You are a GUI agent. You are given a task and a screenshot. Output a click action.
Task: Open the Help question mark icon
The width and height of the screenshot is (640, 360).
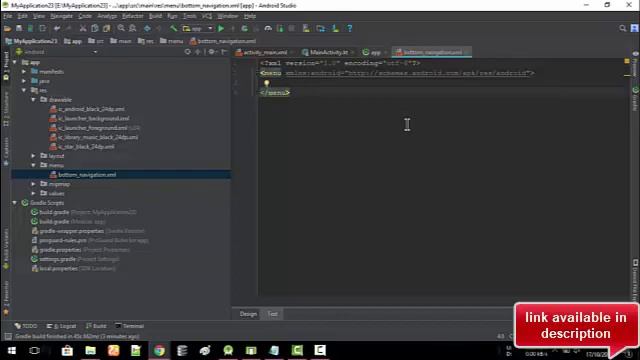tap(349, 28)
